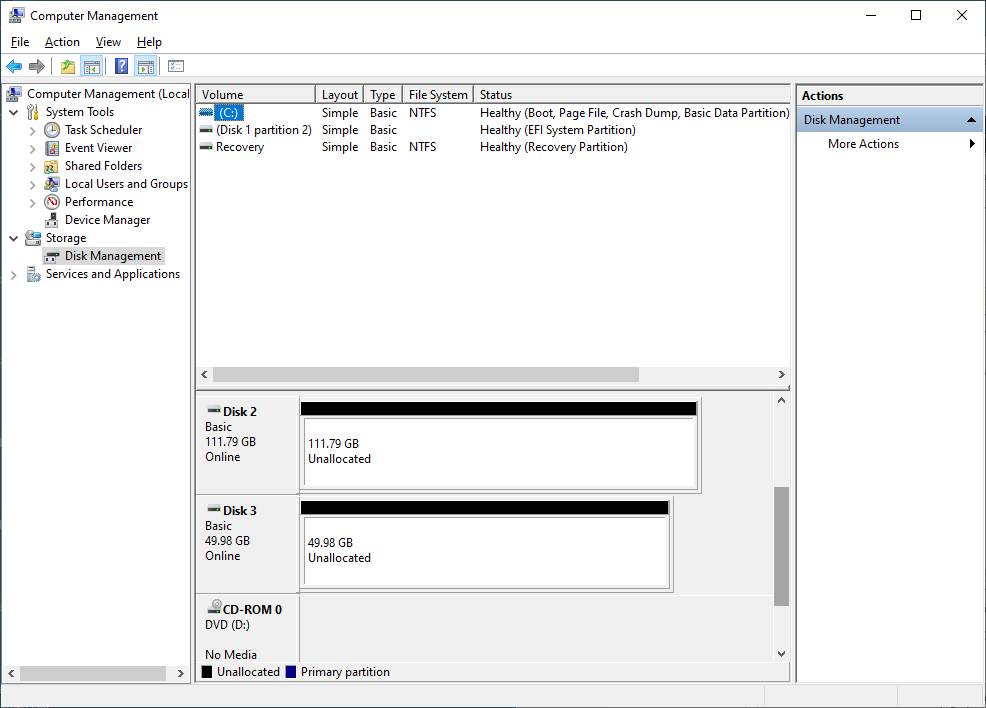The width and height of the screenshot is (986, 708).
Task: Select the Device Manager tree item
Action: 108,220
